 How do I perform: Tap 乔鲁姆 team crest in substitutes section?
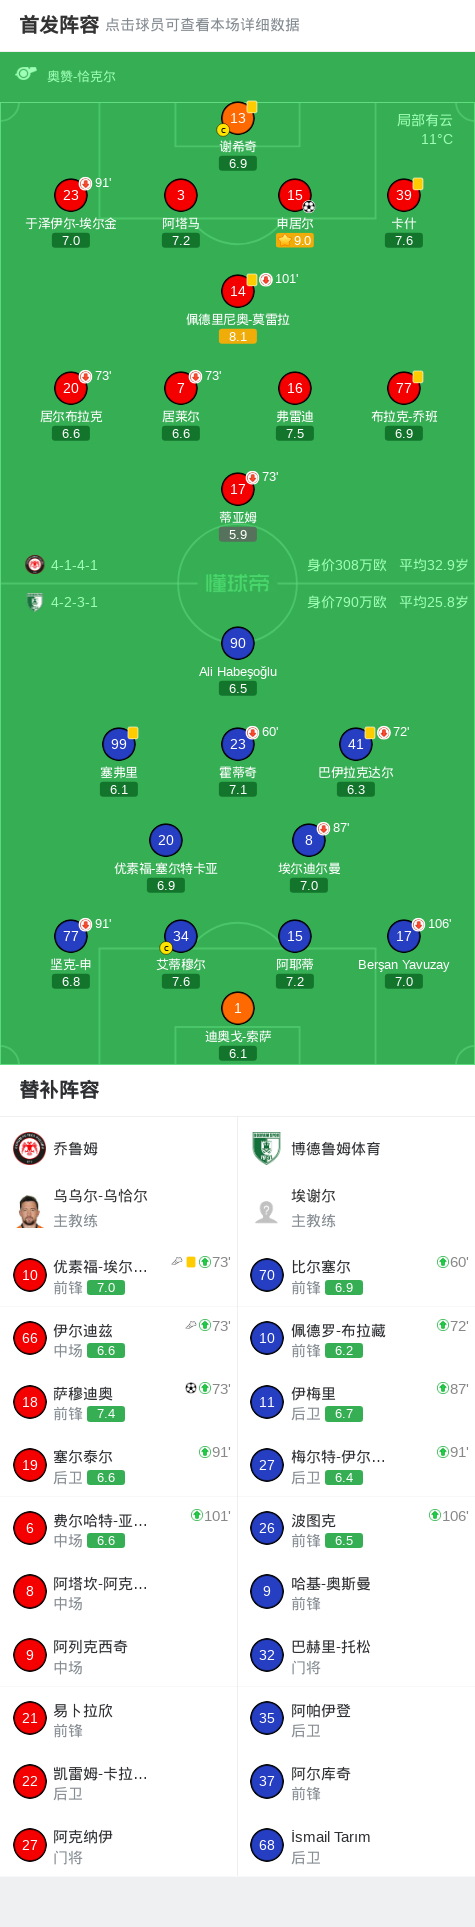pyautogui.click(x=30, y=1148)
